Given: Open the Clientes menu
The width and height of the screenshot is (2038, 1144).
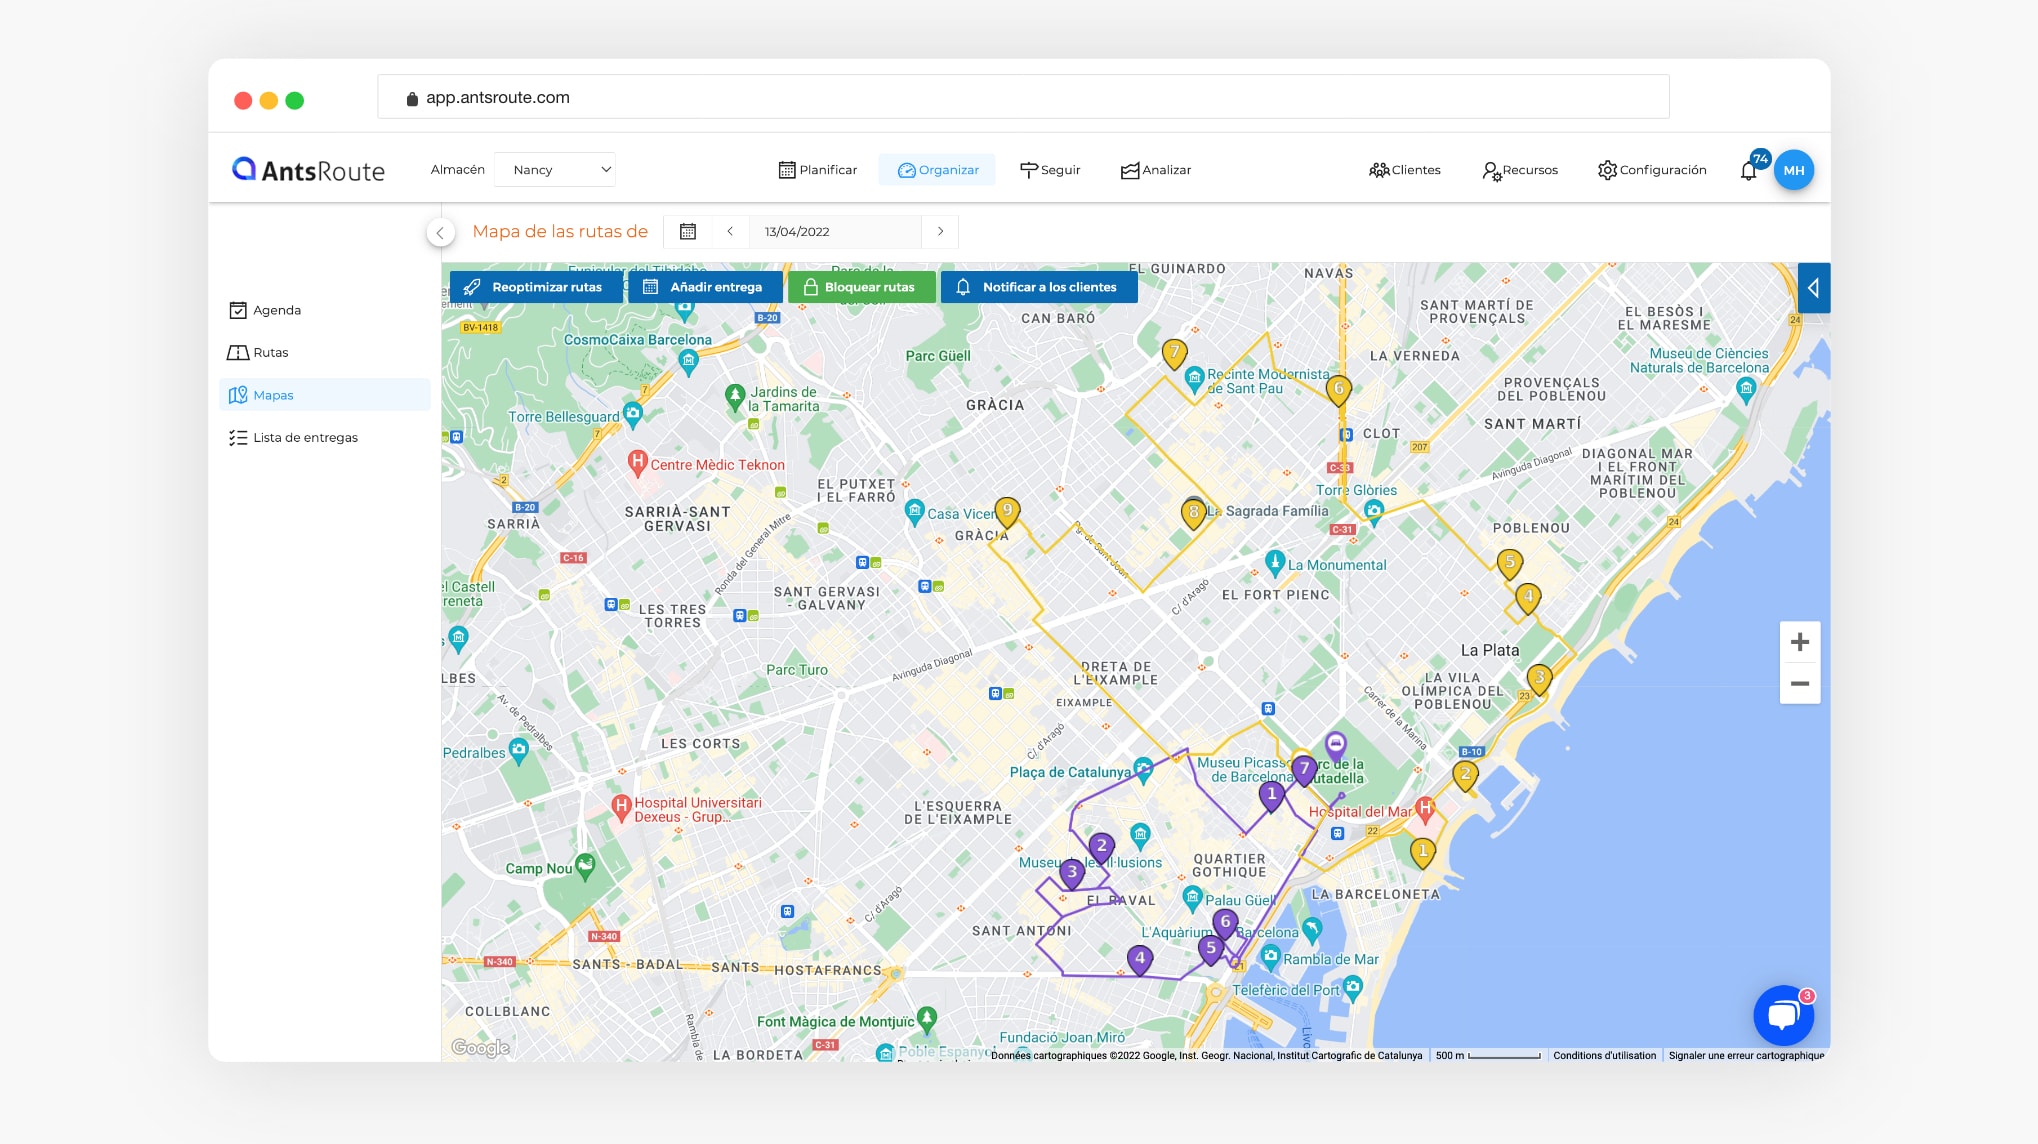Looking at the screenshot, I should (1404, 170).
